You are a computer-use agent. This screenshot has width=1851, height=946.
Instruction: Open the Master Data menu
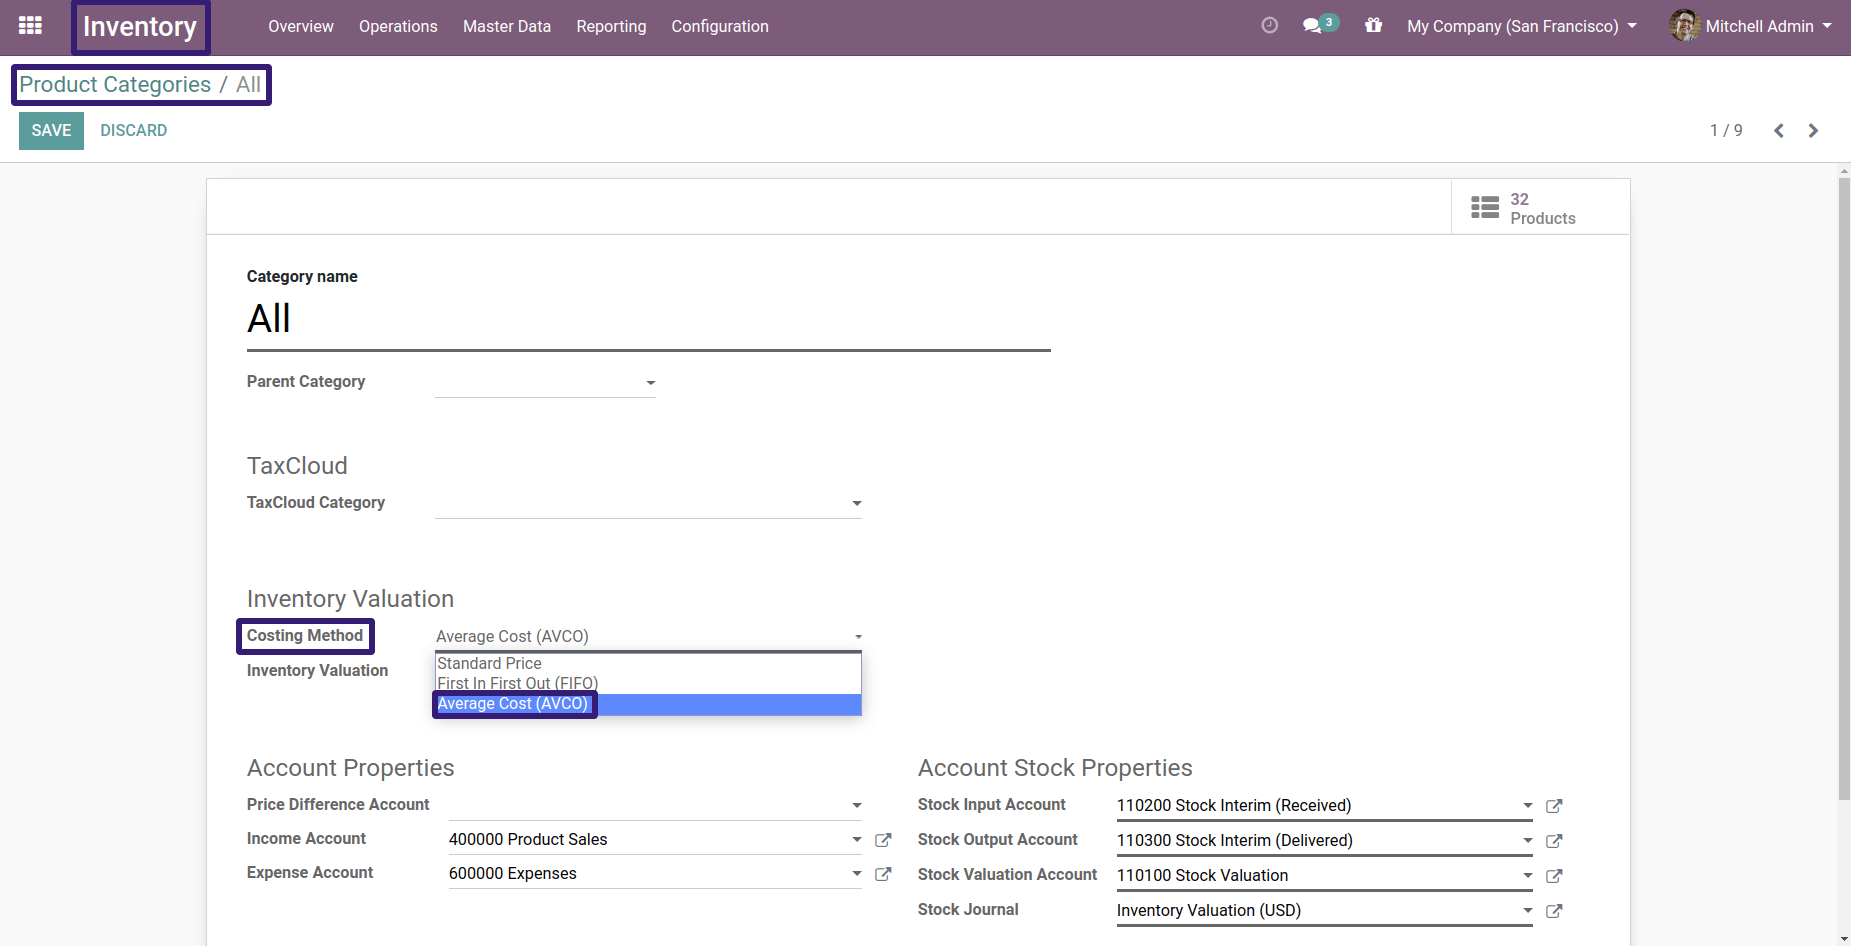[x=507, y=26]
